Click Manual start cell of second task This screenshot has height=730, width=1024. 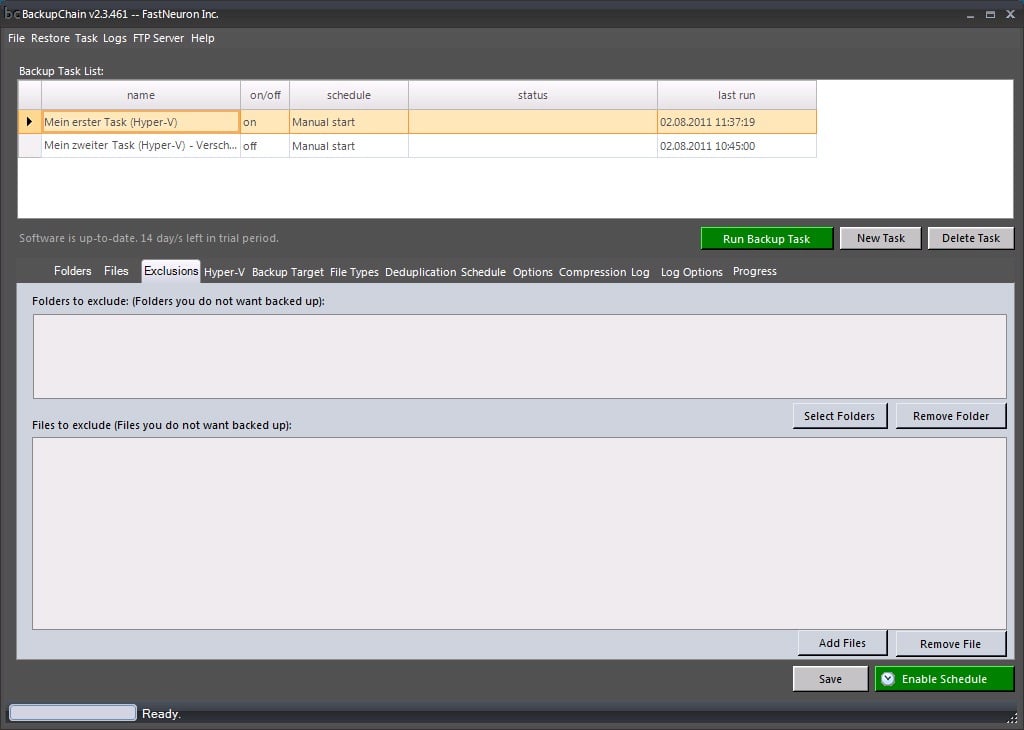click(x=349, y=146)
